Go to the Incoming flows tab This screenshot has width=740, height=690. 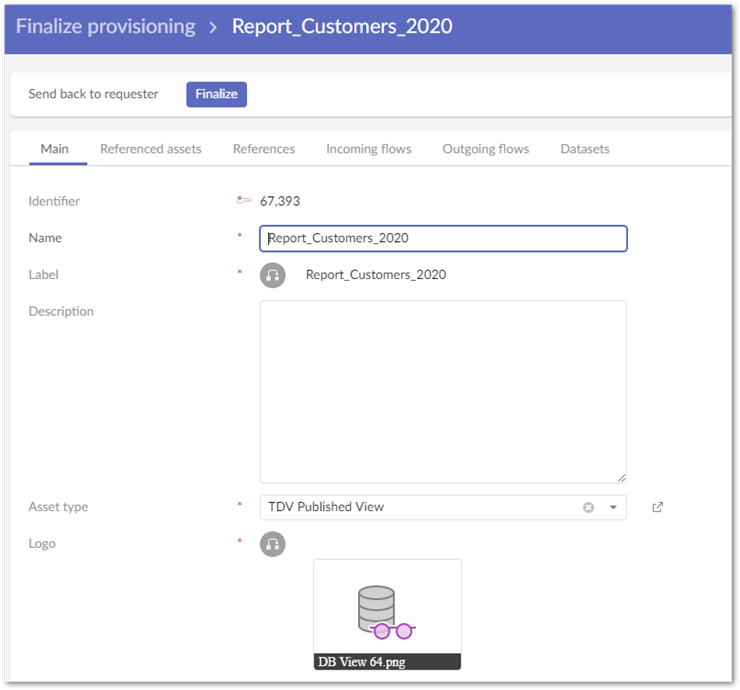368,149
